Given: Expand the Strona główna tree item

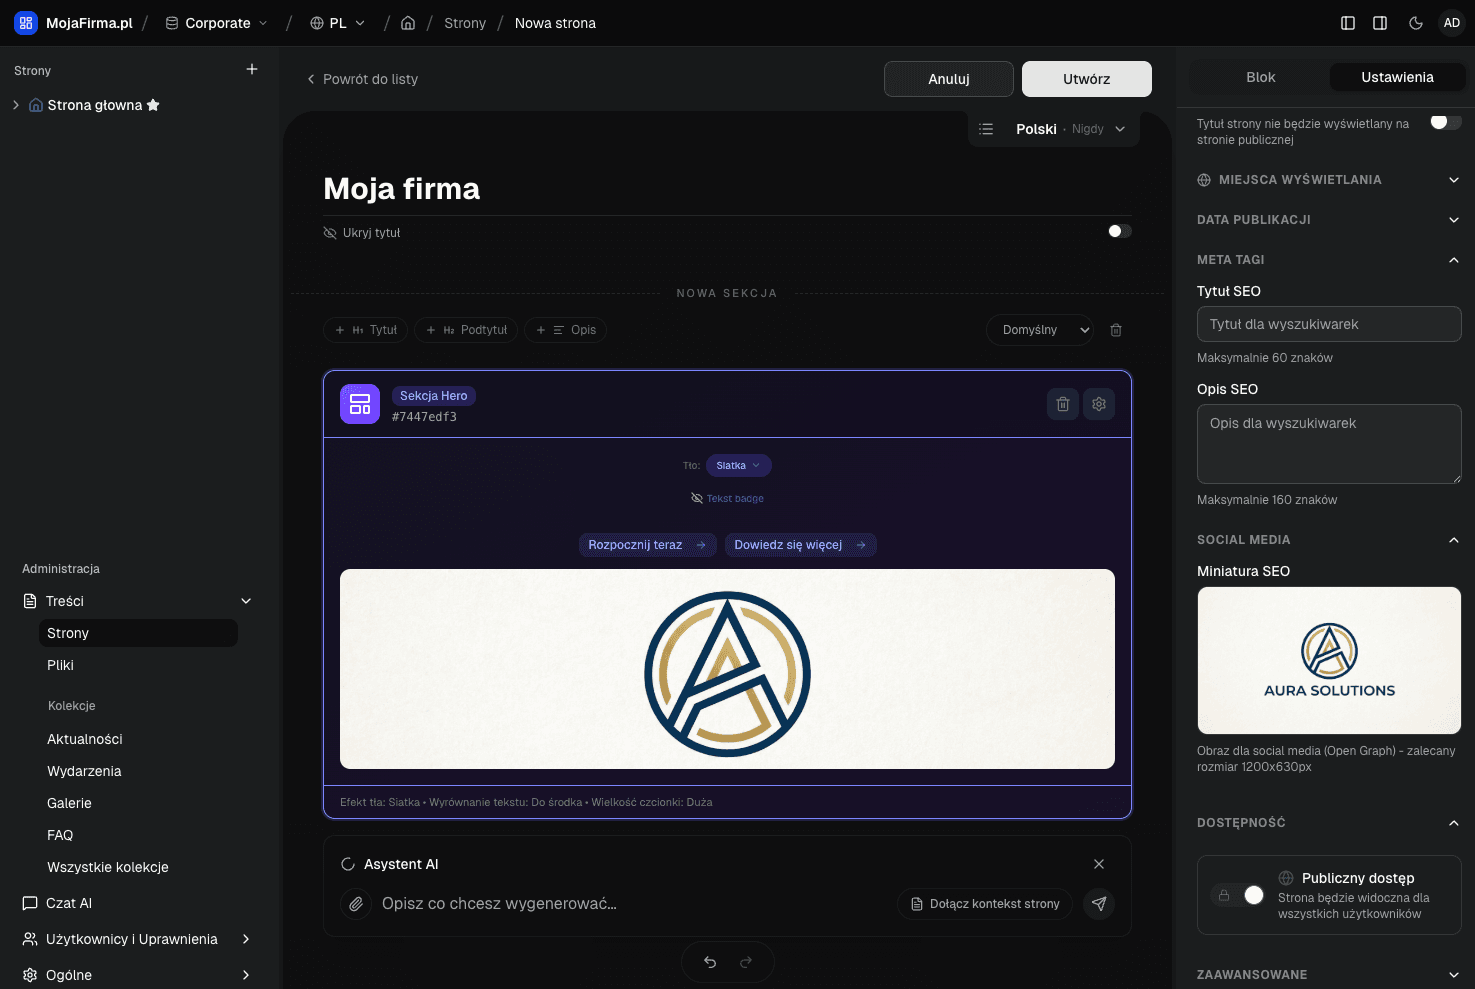Looking at the screenshot, I should (16, 105).
